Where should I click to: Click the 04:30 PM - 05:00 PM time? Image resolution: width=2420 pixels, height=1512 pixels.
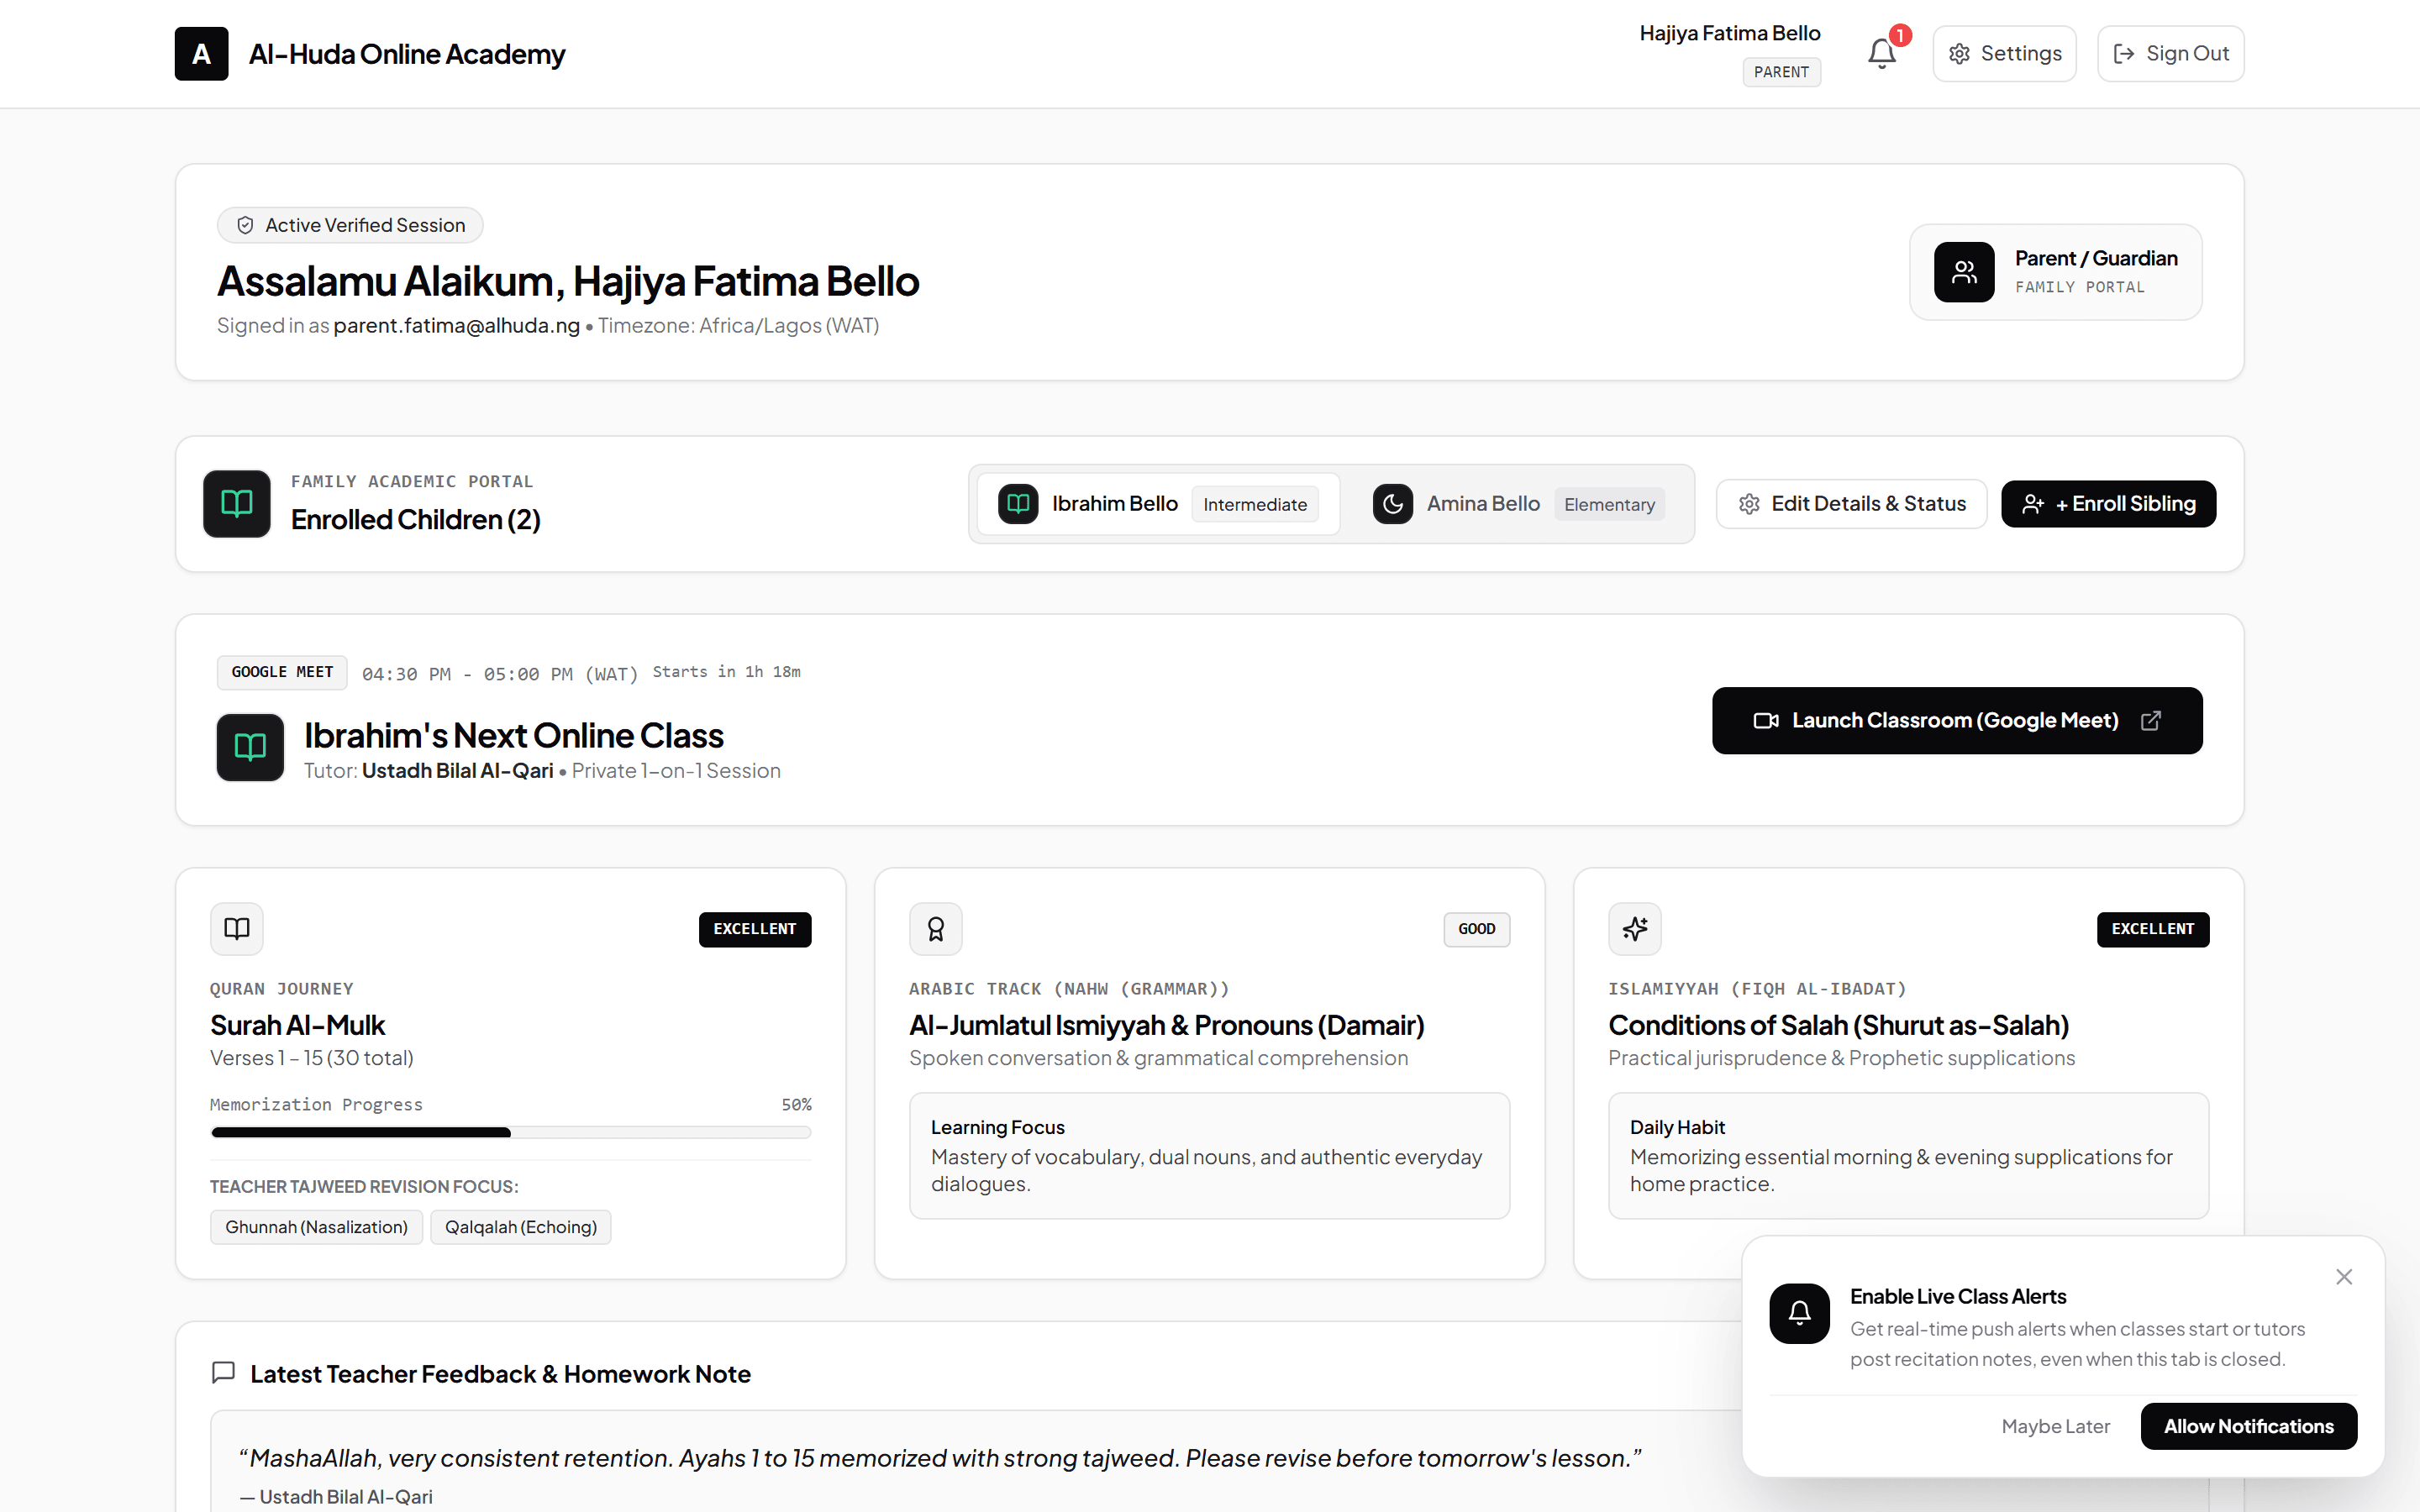(500, 675)
